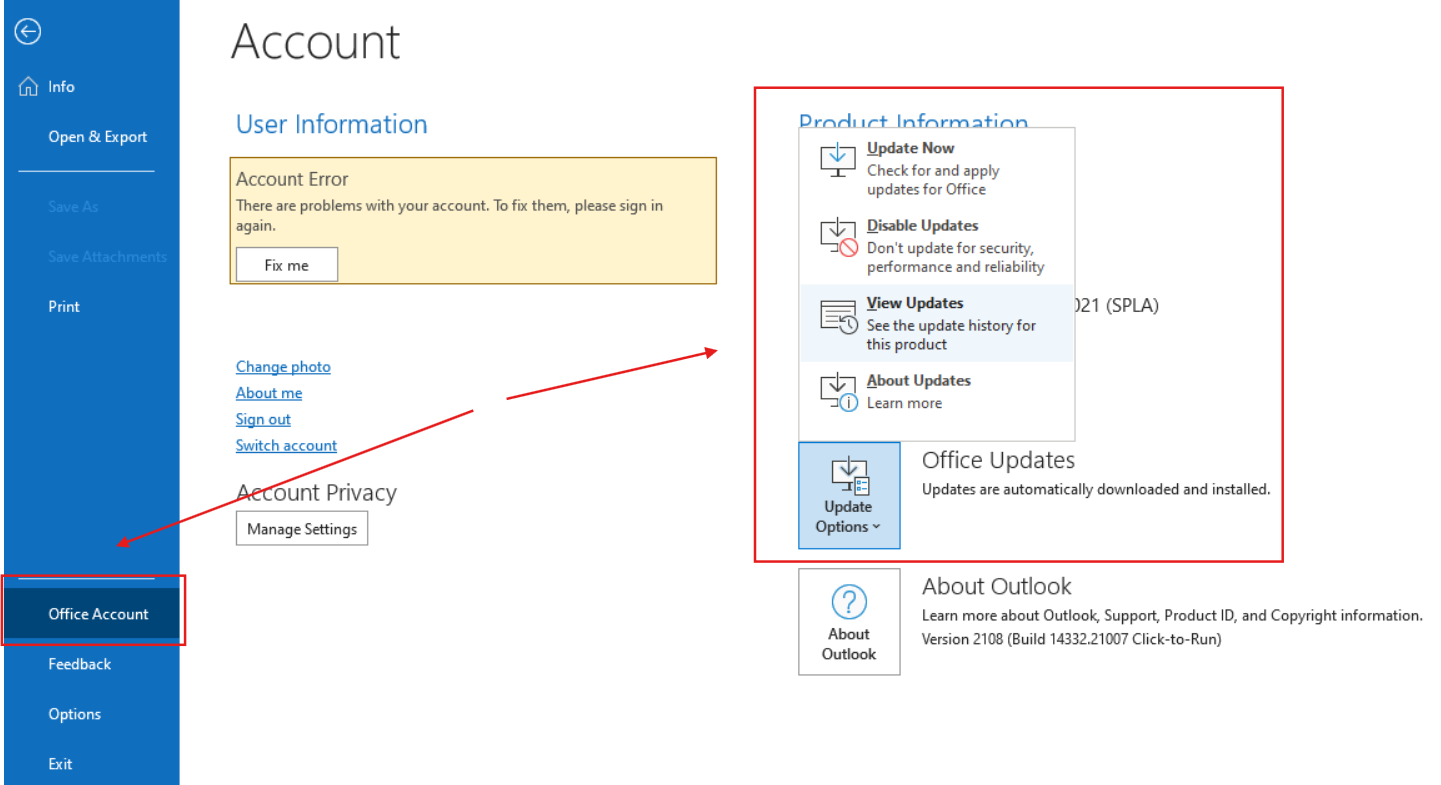Open the Feedback tab

click(91, 664)
